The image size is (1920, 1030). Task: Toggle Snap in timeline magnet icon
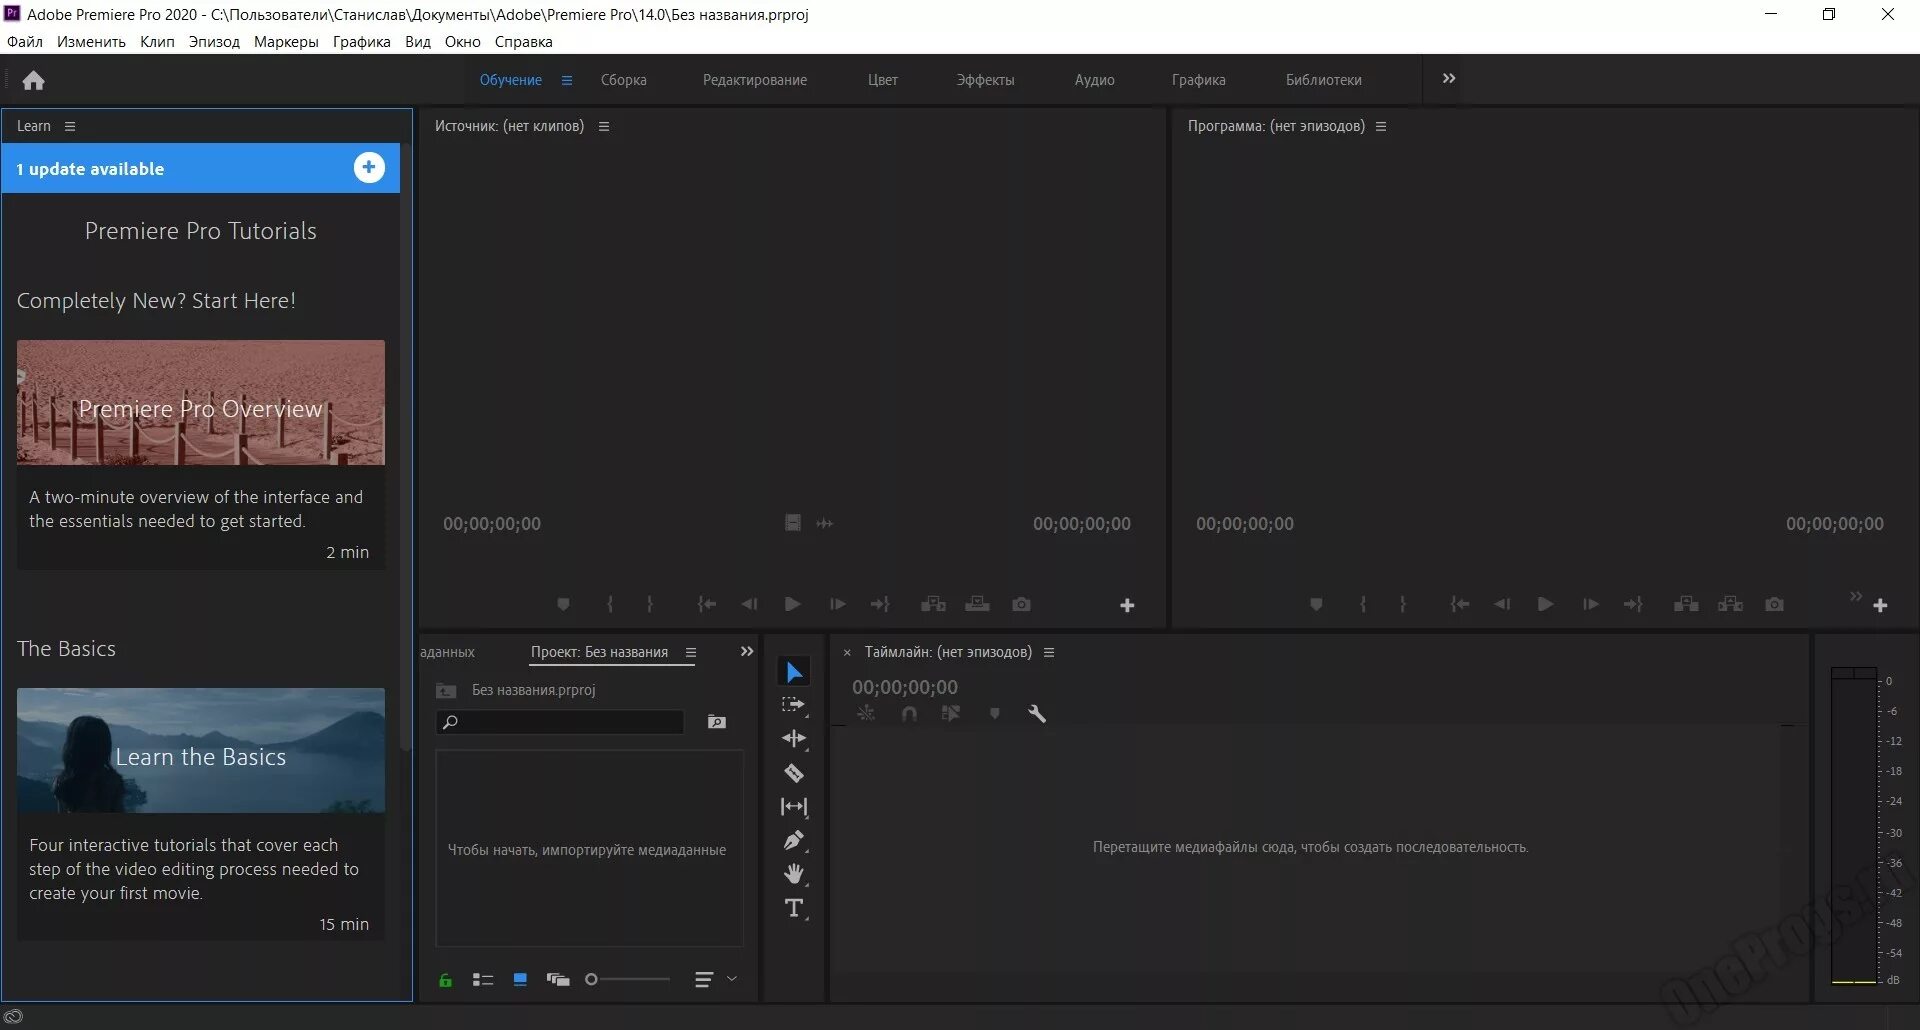909,713
